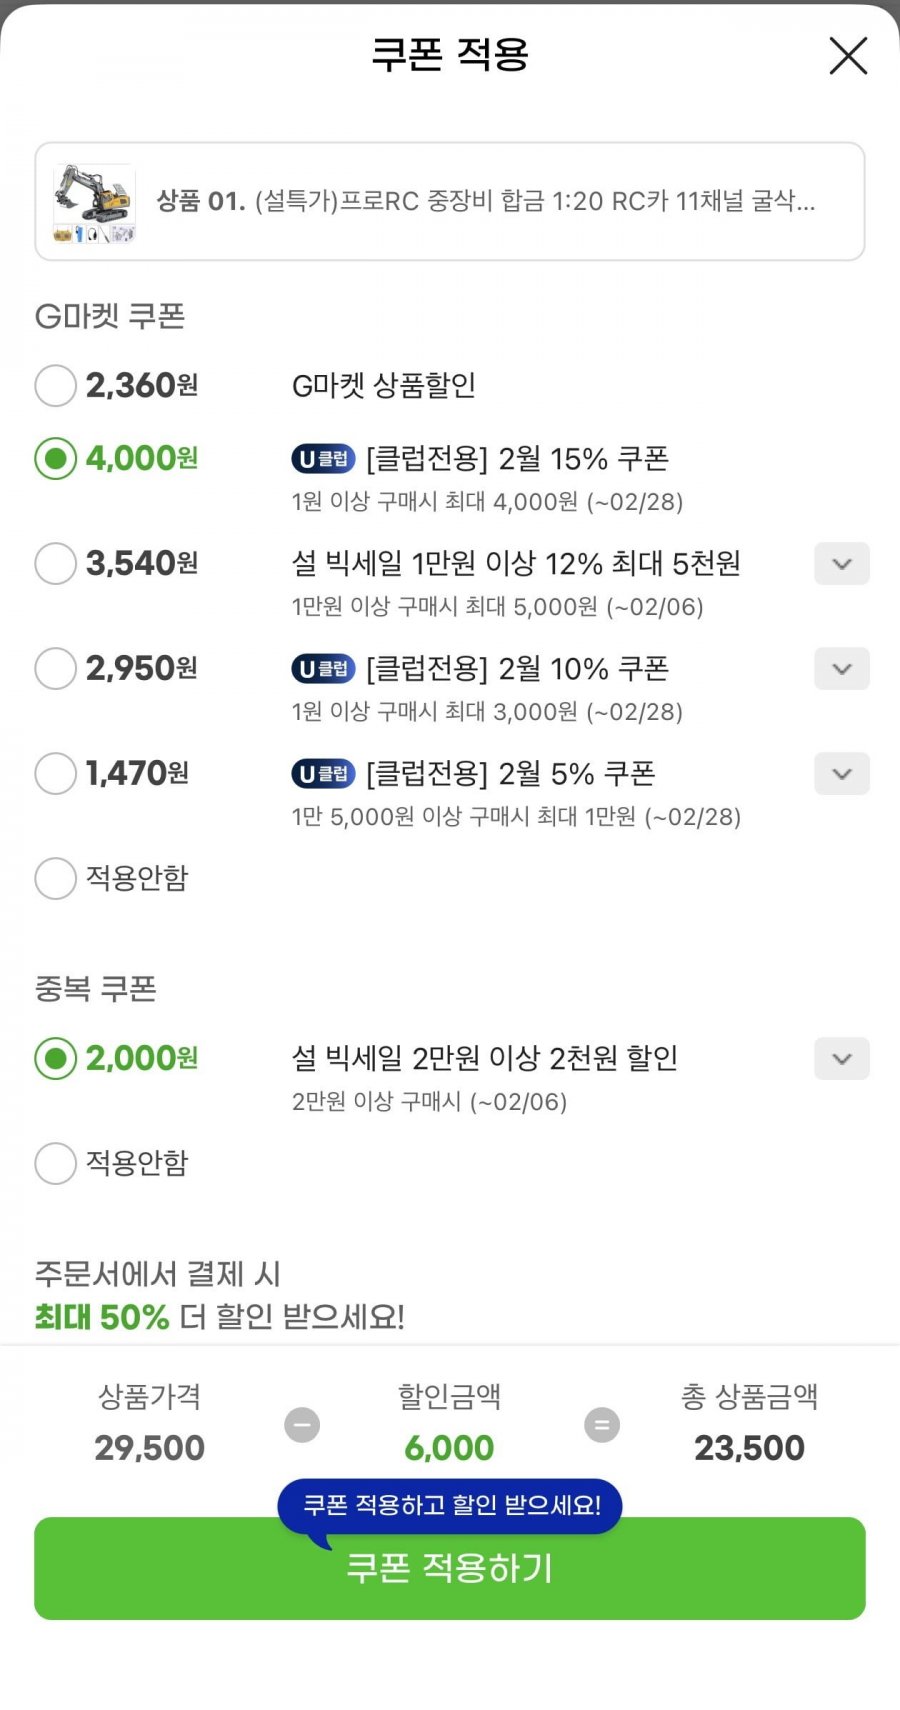Select the 2,000원 중복 쿠폰 option

click(56, 1058)
